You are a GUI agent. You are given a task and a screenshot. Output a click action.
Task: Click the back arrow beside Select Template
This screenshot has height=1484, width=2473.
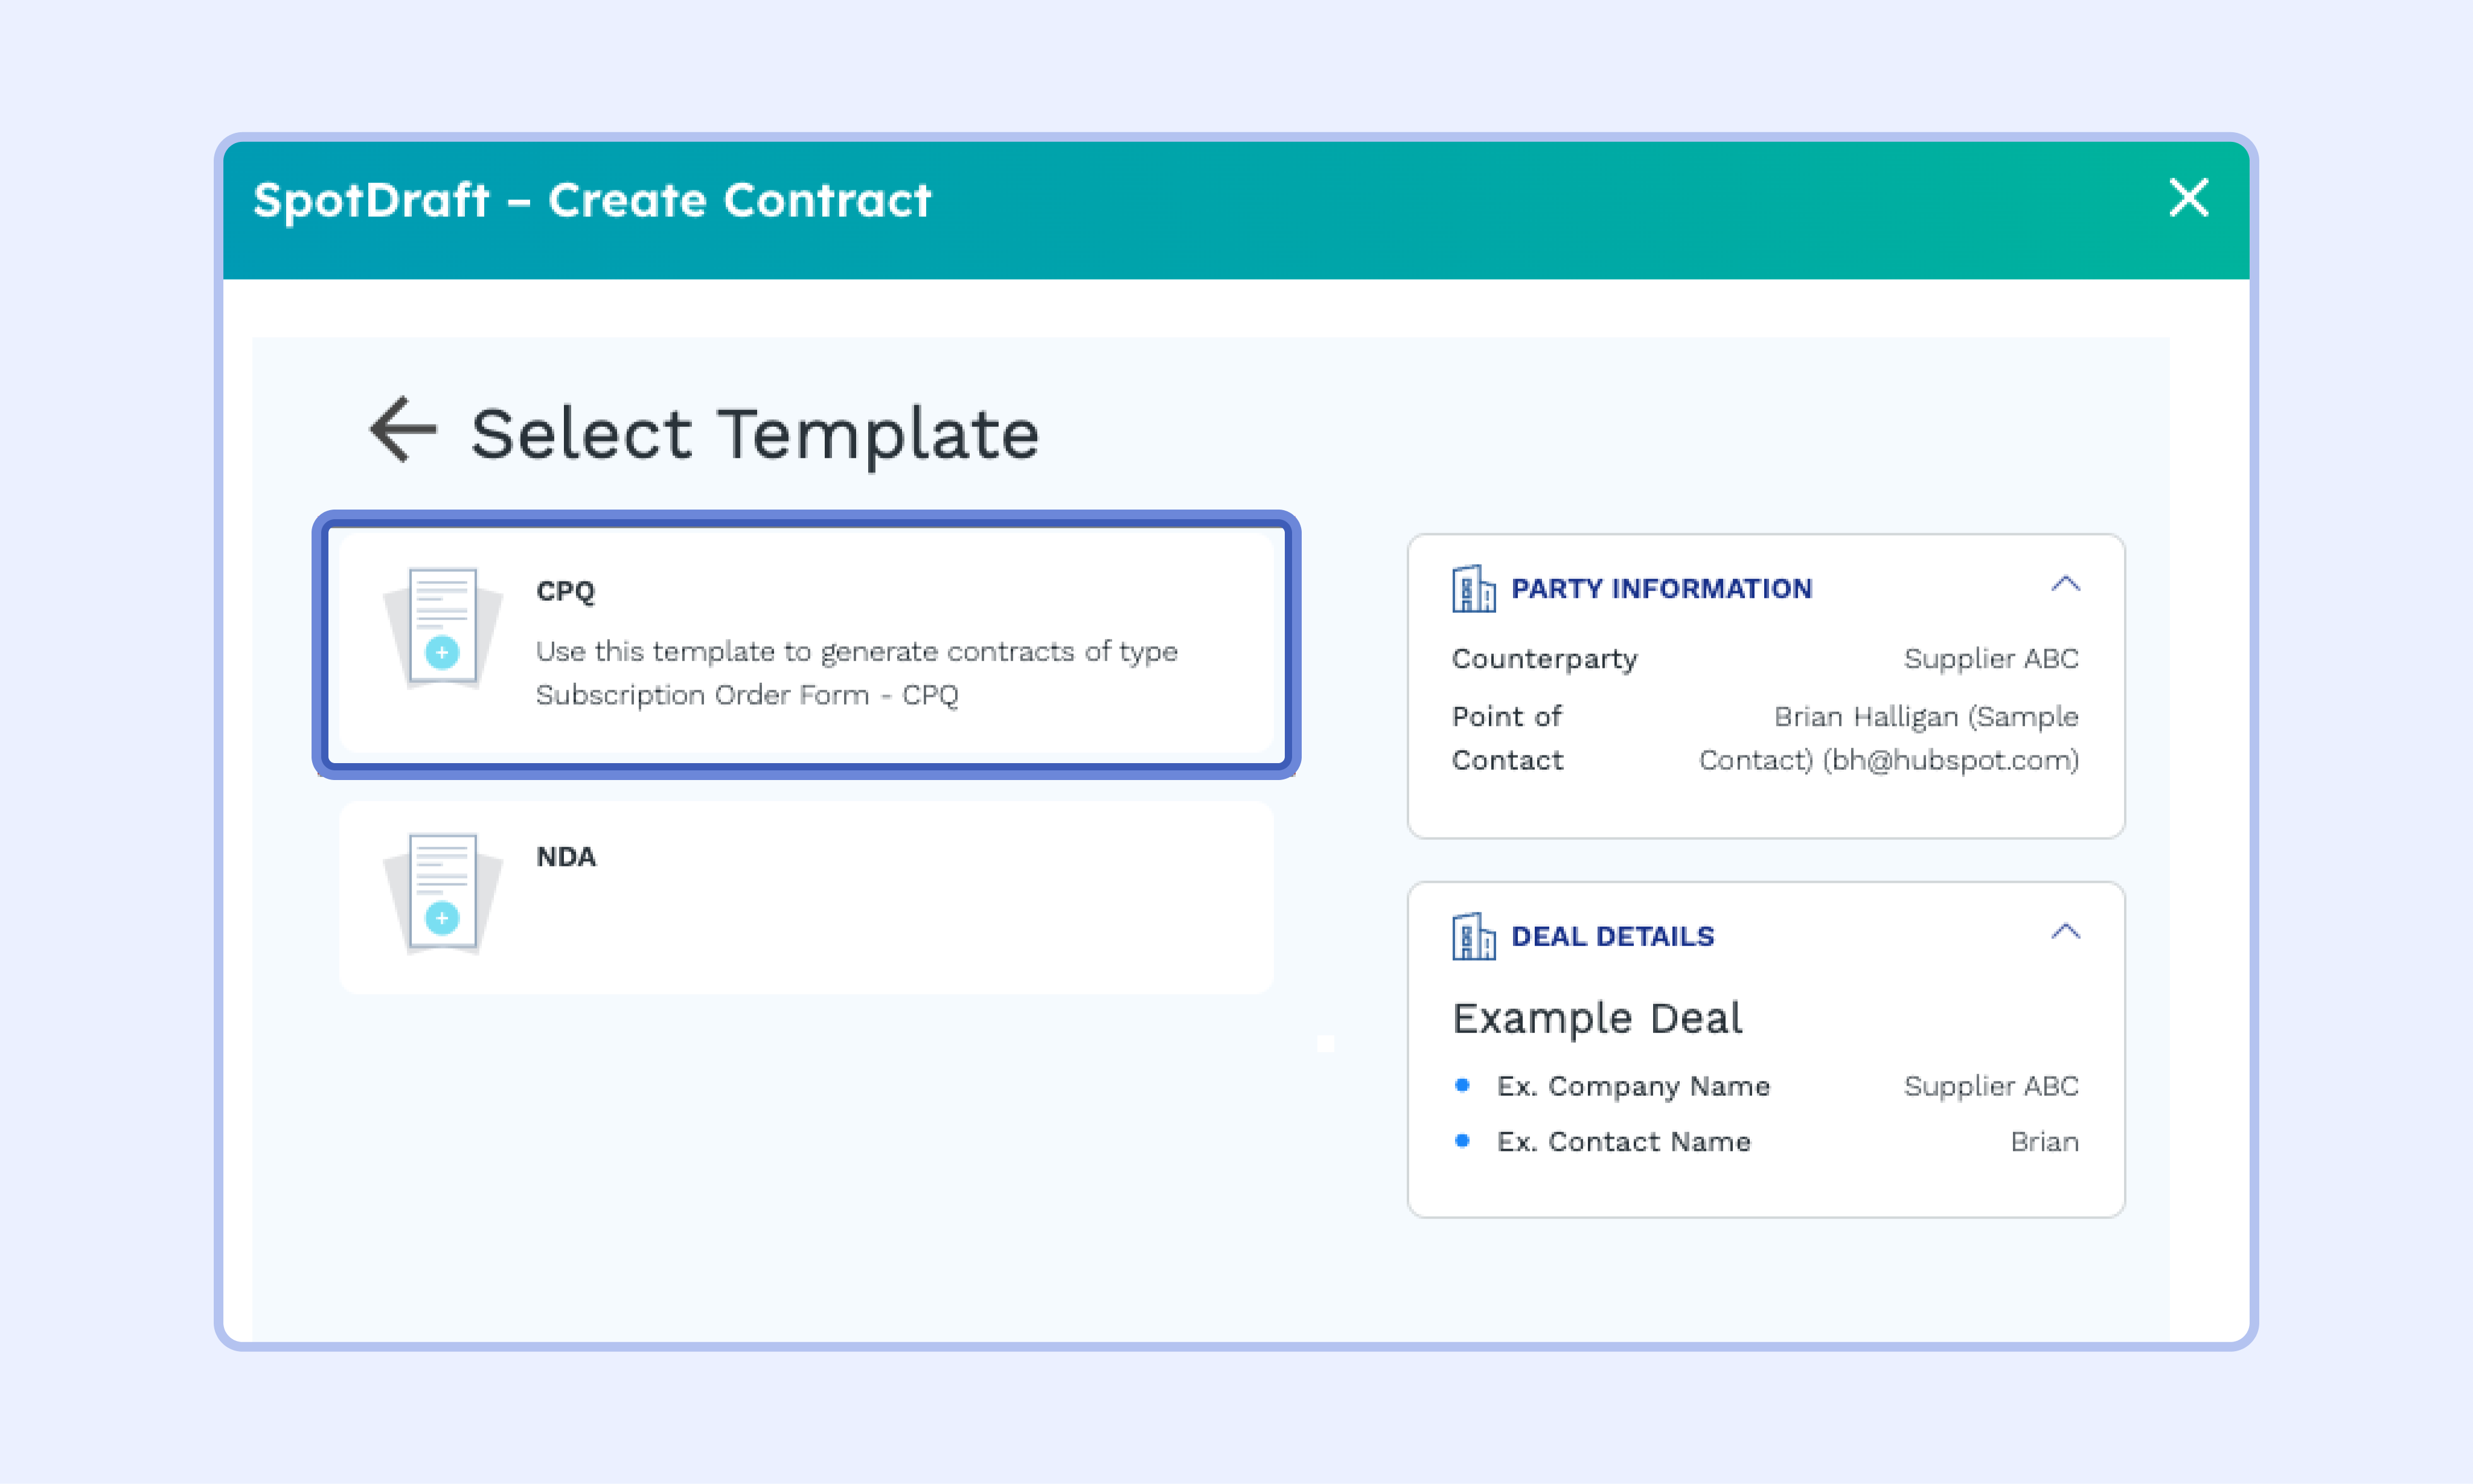point(403,430)
